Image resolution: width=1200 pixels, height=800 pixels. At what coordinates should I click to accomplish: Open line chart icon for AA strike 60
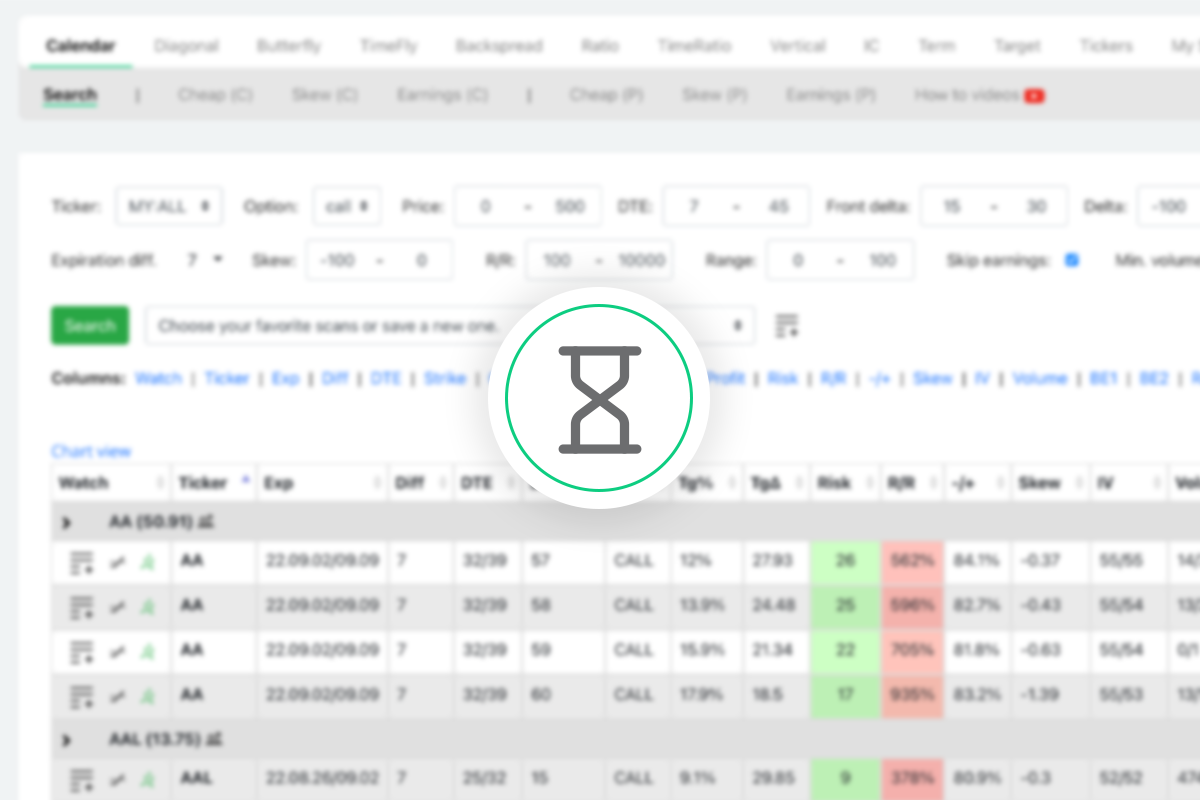coord(118,695)
